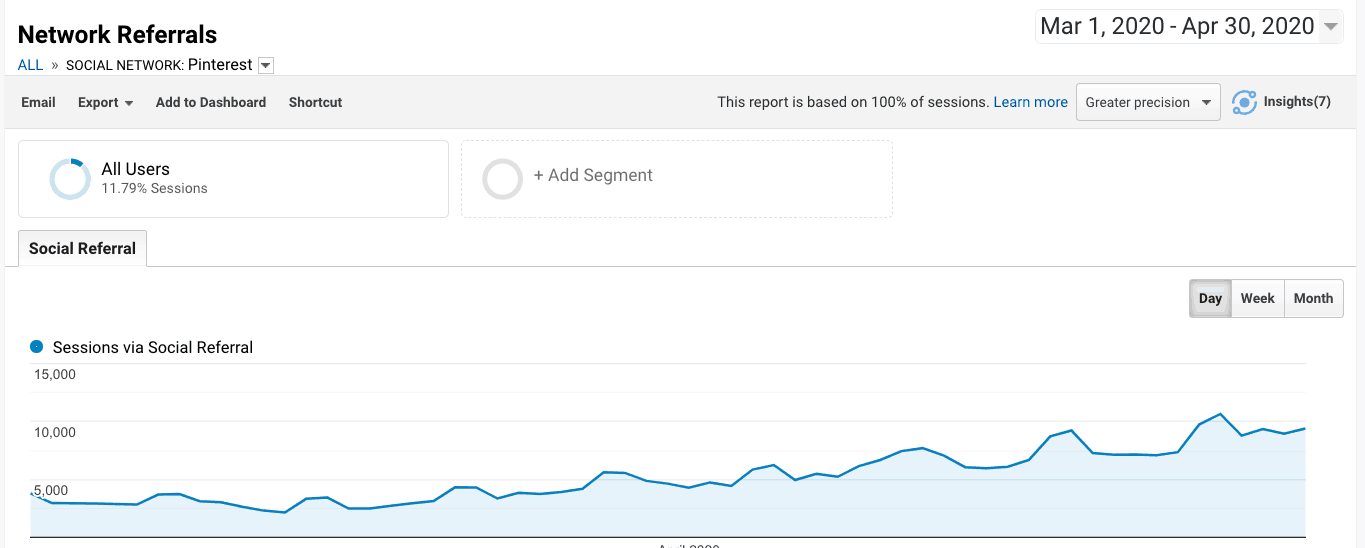Viewport: 1365px width, 548px height.
Task: Switch chart view to Month
Action: [x=1313, y=298]
